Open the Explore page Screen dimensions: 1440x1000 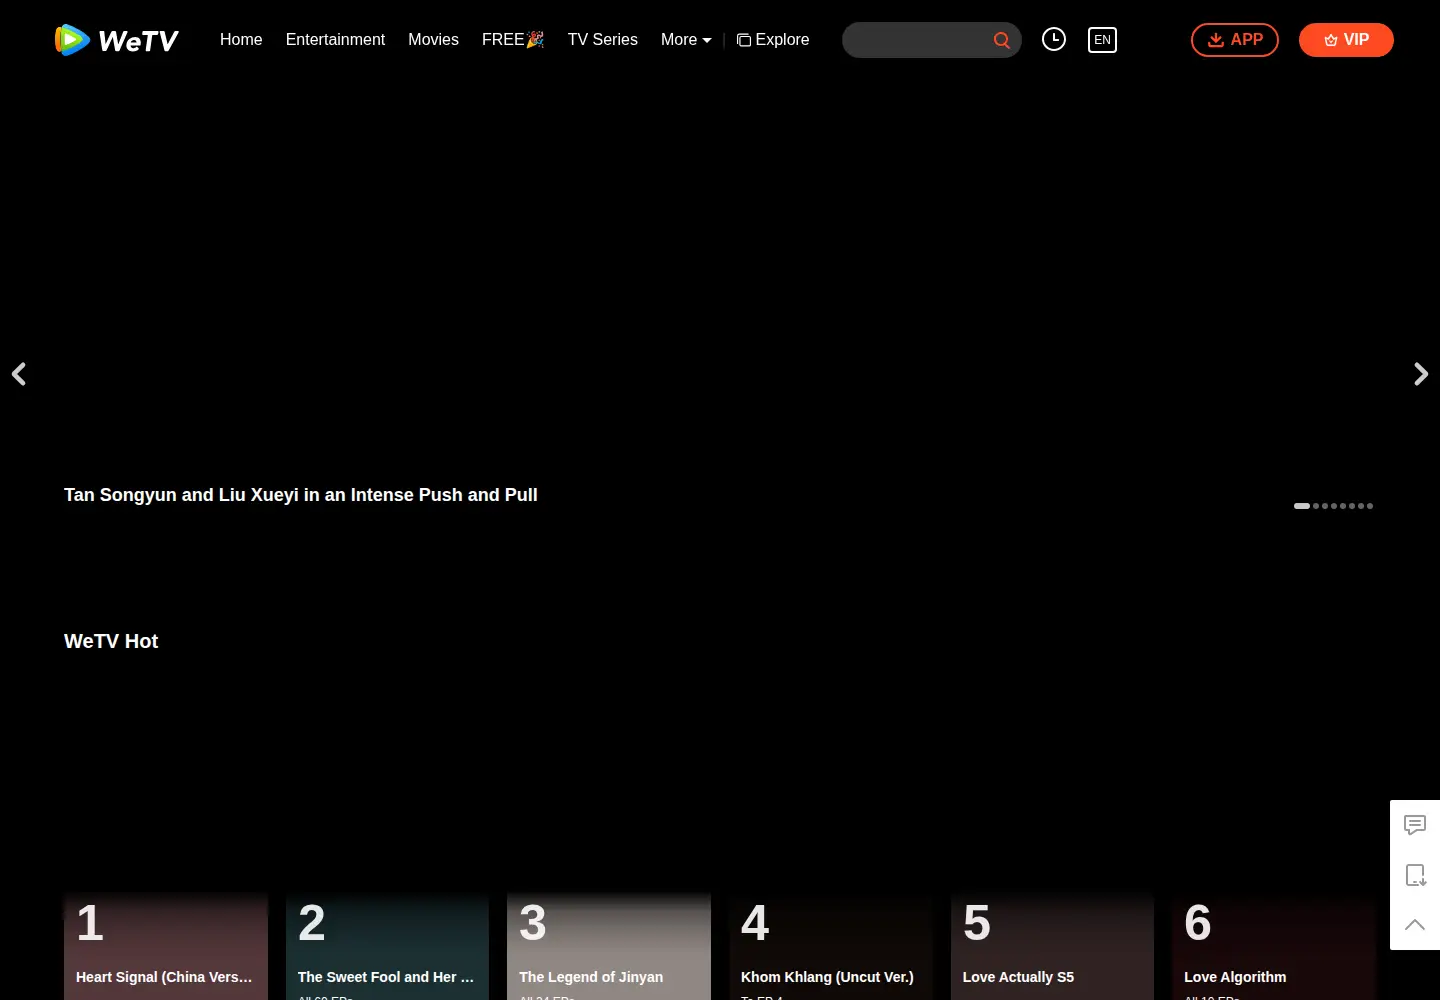(773, 40)
